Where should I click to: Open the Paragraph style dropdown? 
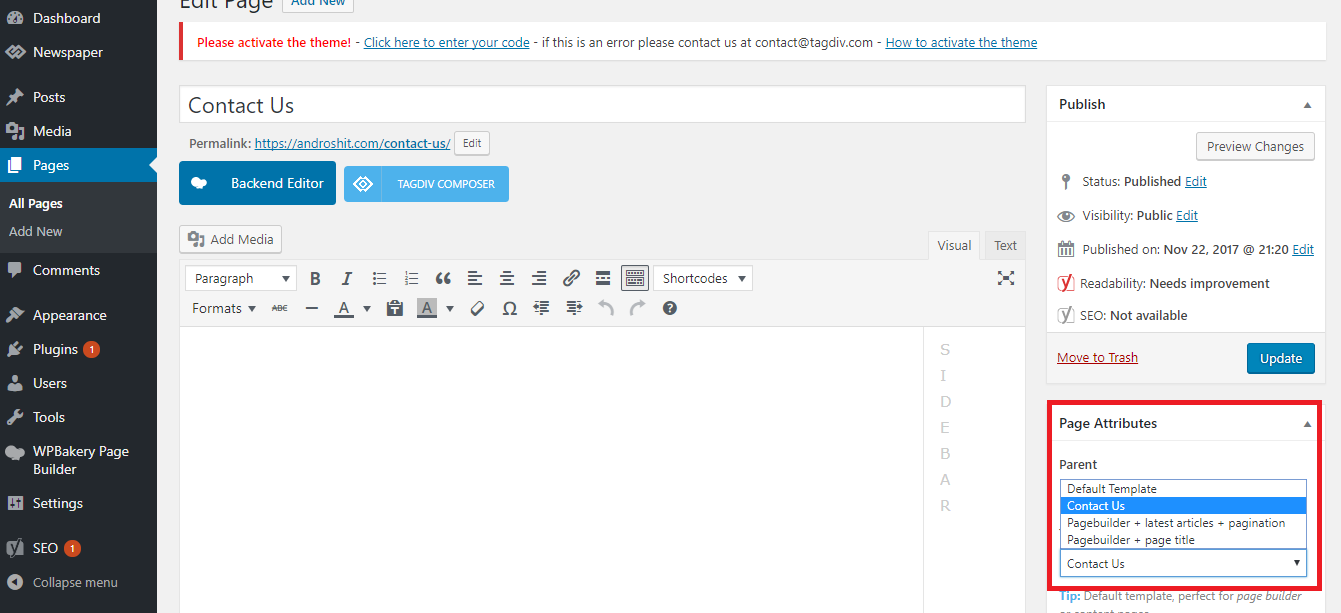point(240,278)
